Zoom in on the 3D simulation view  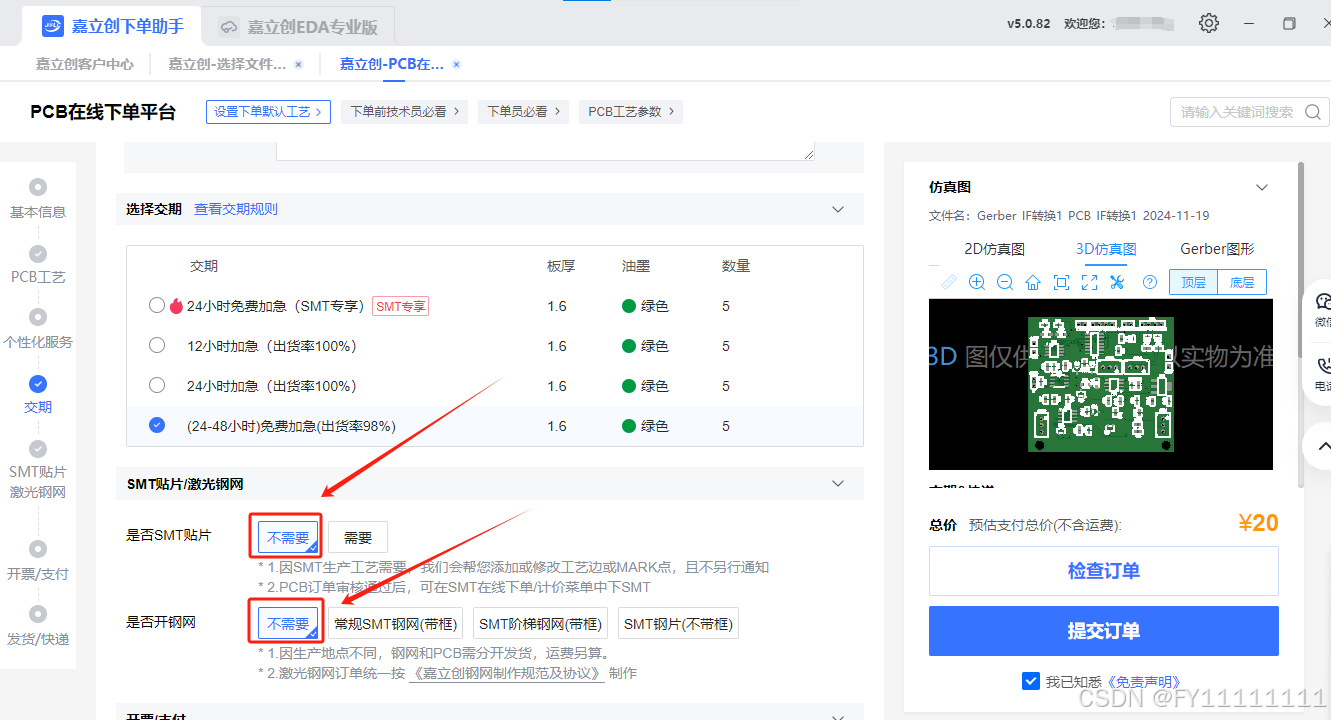977,282
